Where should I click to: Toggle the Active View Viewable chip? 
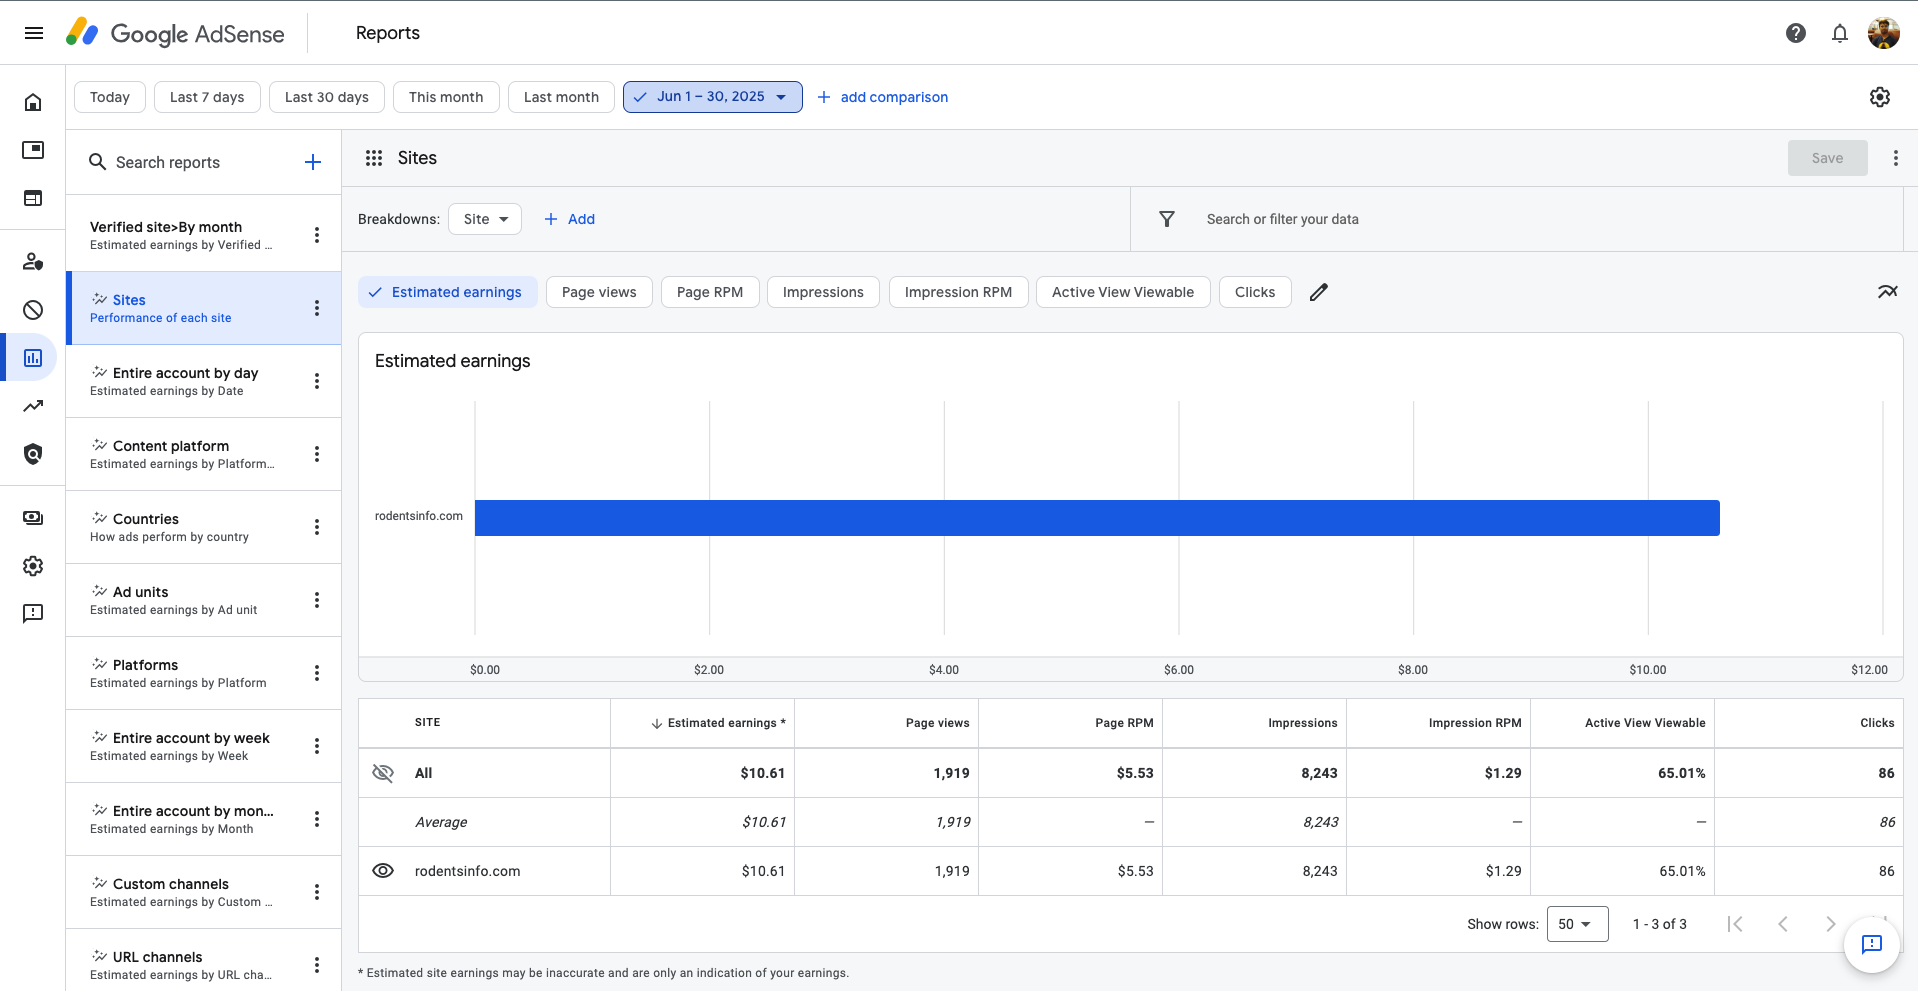[x=1123, y=292]
